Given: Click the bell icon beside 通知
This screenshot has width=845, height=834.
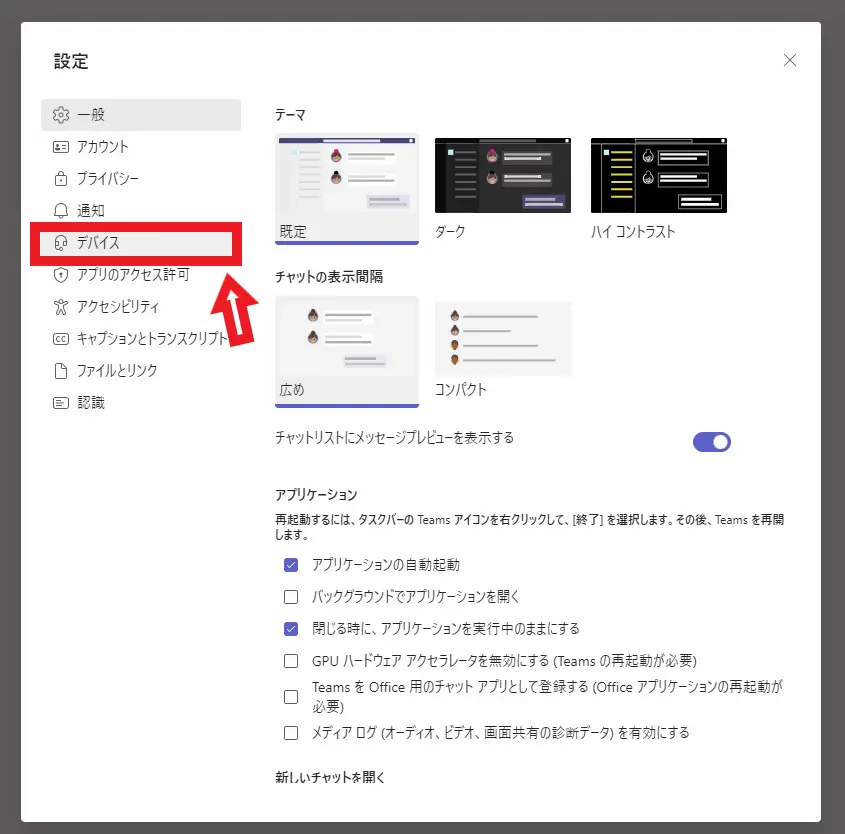Looking at the screenshot, I should tap(61, 211).
